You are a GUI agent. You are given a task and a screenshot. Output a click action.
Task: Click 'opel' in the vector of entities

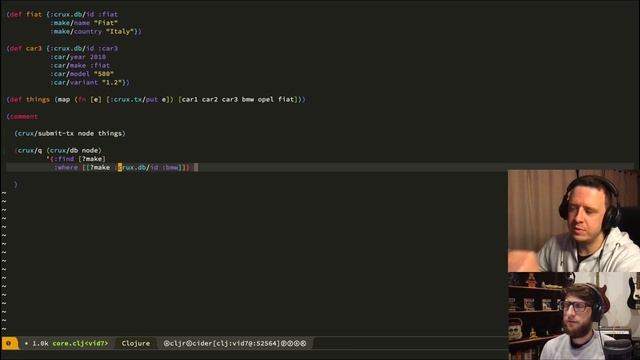pos(266,100)
